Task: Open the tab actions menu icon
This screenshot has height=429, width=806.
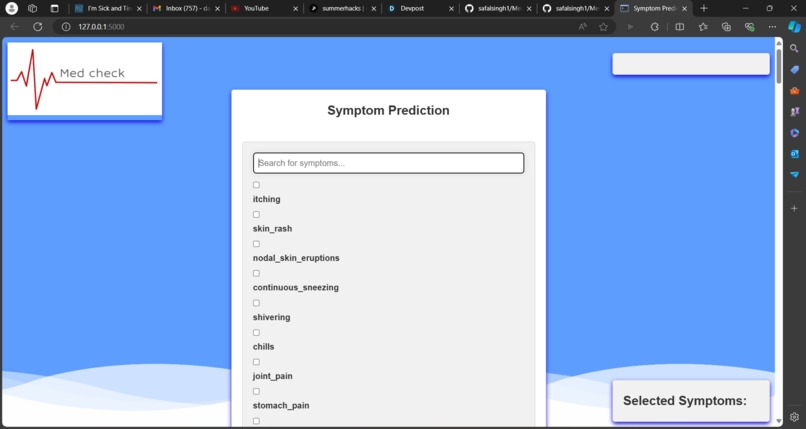Action: [54, 8]
